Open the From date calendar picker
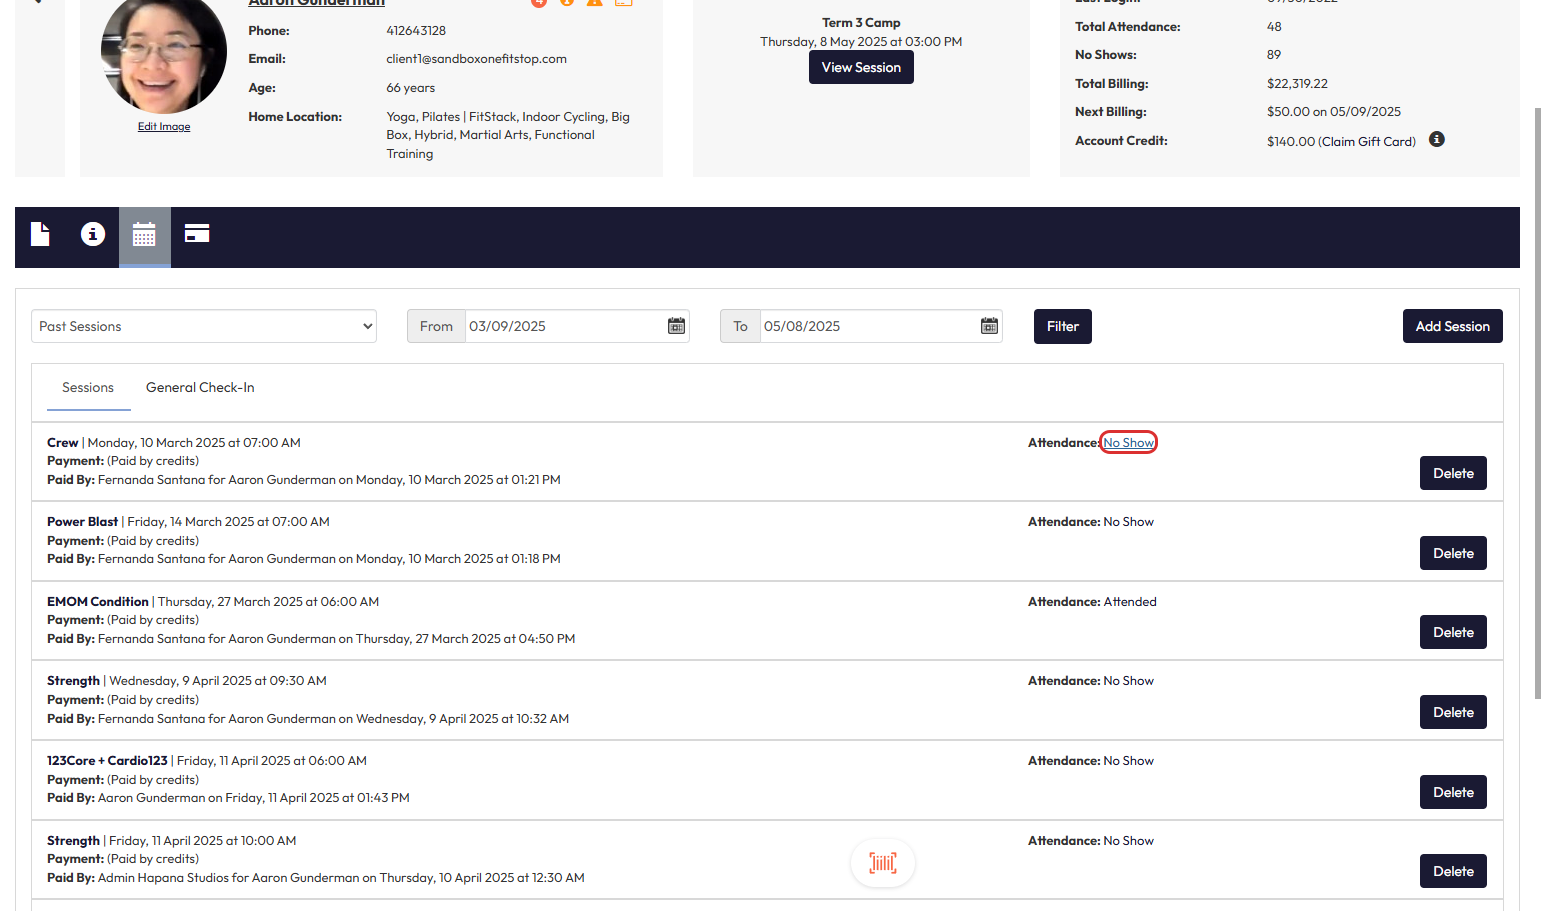This screenshot has width=1541, height=911. coord(676,326)
